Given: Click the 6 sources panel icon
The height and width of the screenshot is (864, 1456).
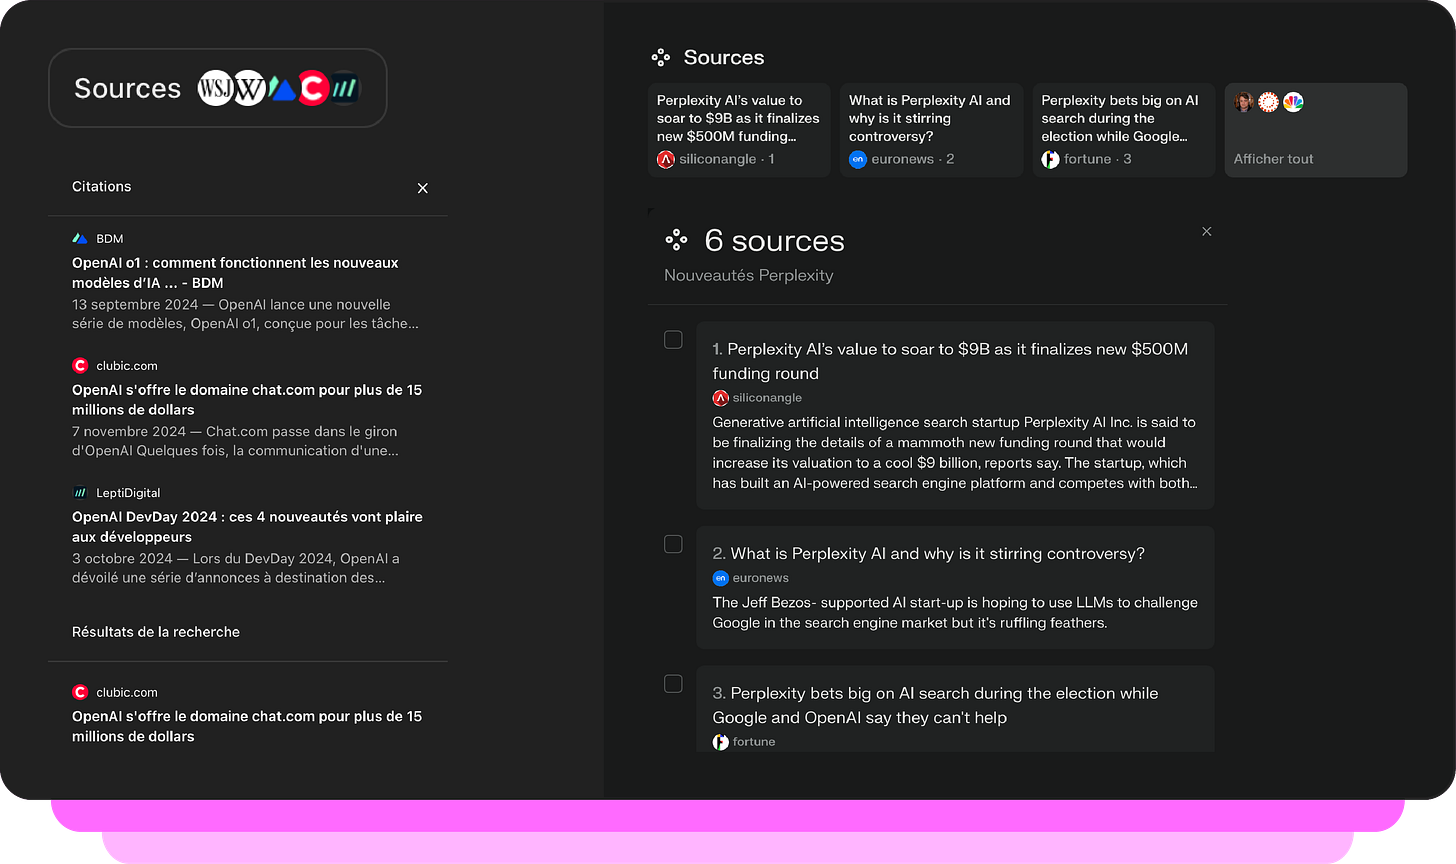Looking at the screenshot, I should (x=676, y=240).
